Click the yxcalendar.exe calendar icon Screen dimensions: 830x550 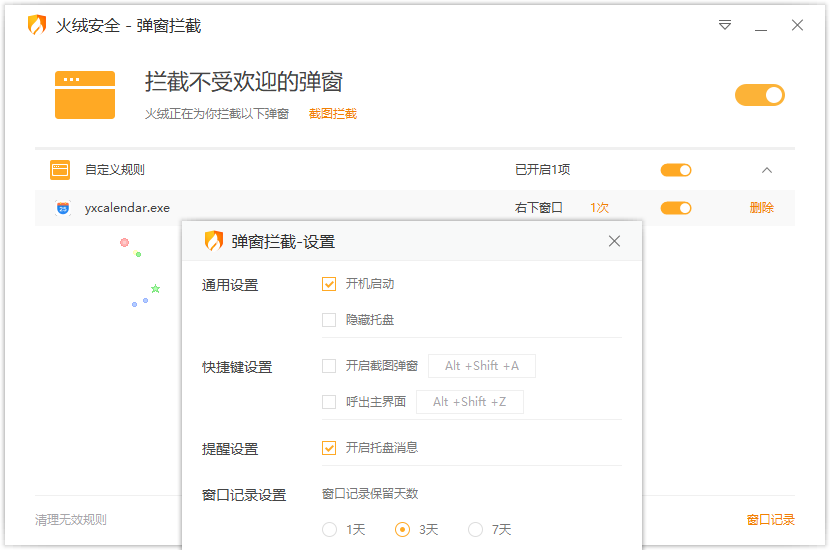[63, 208]
